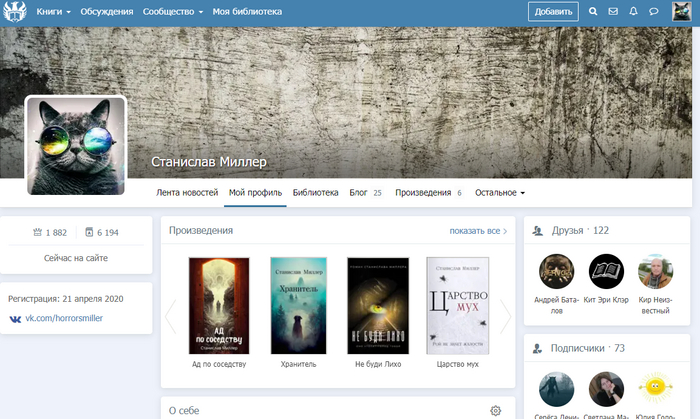This screenshot has width=700, height=419.
Task: Open the user avatar in top bar
Action: tap(682, 12)
